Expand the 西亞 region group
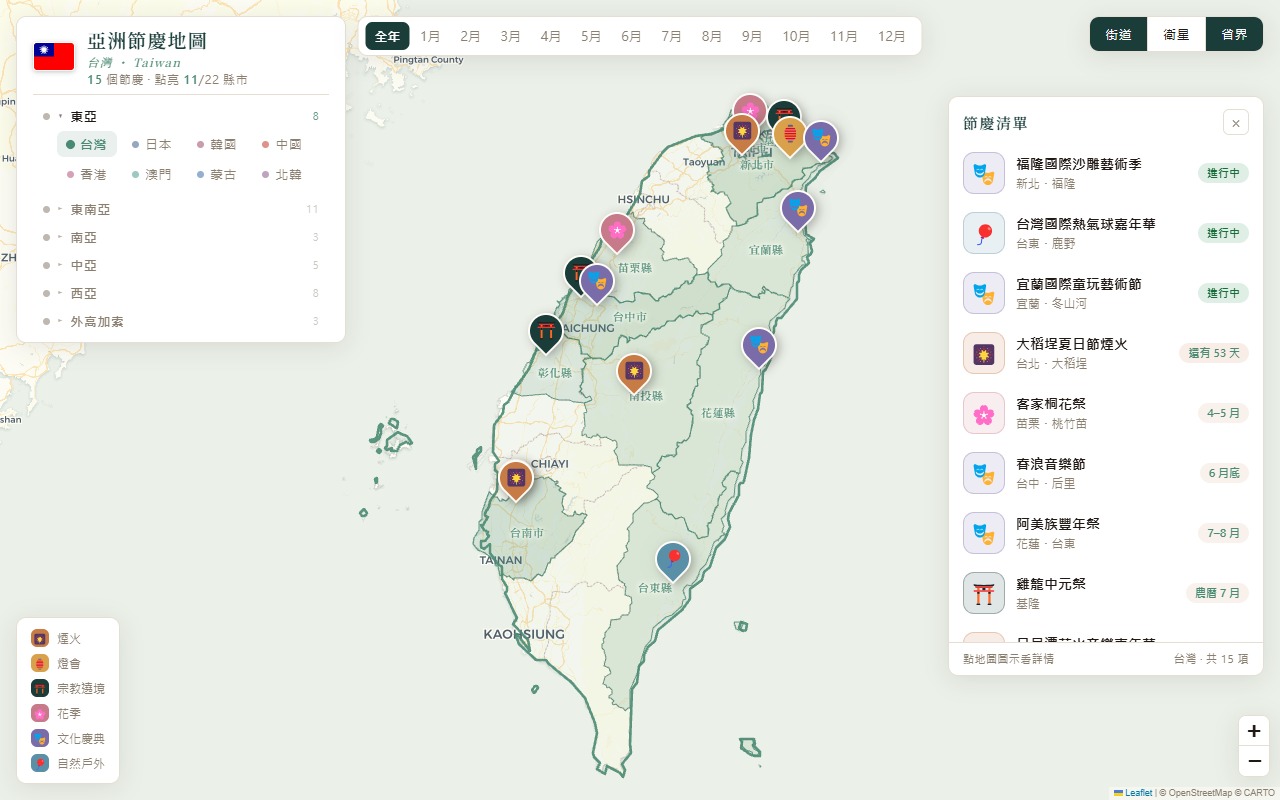The width and height of the screenshot is (1280, 800). 181,293
